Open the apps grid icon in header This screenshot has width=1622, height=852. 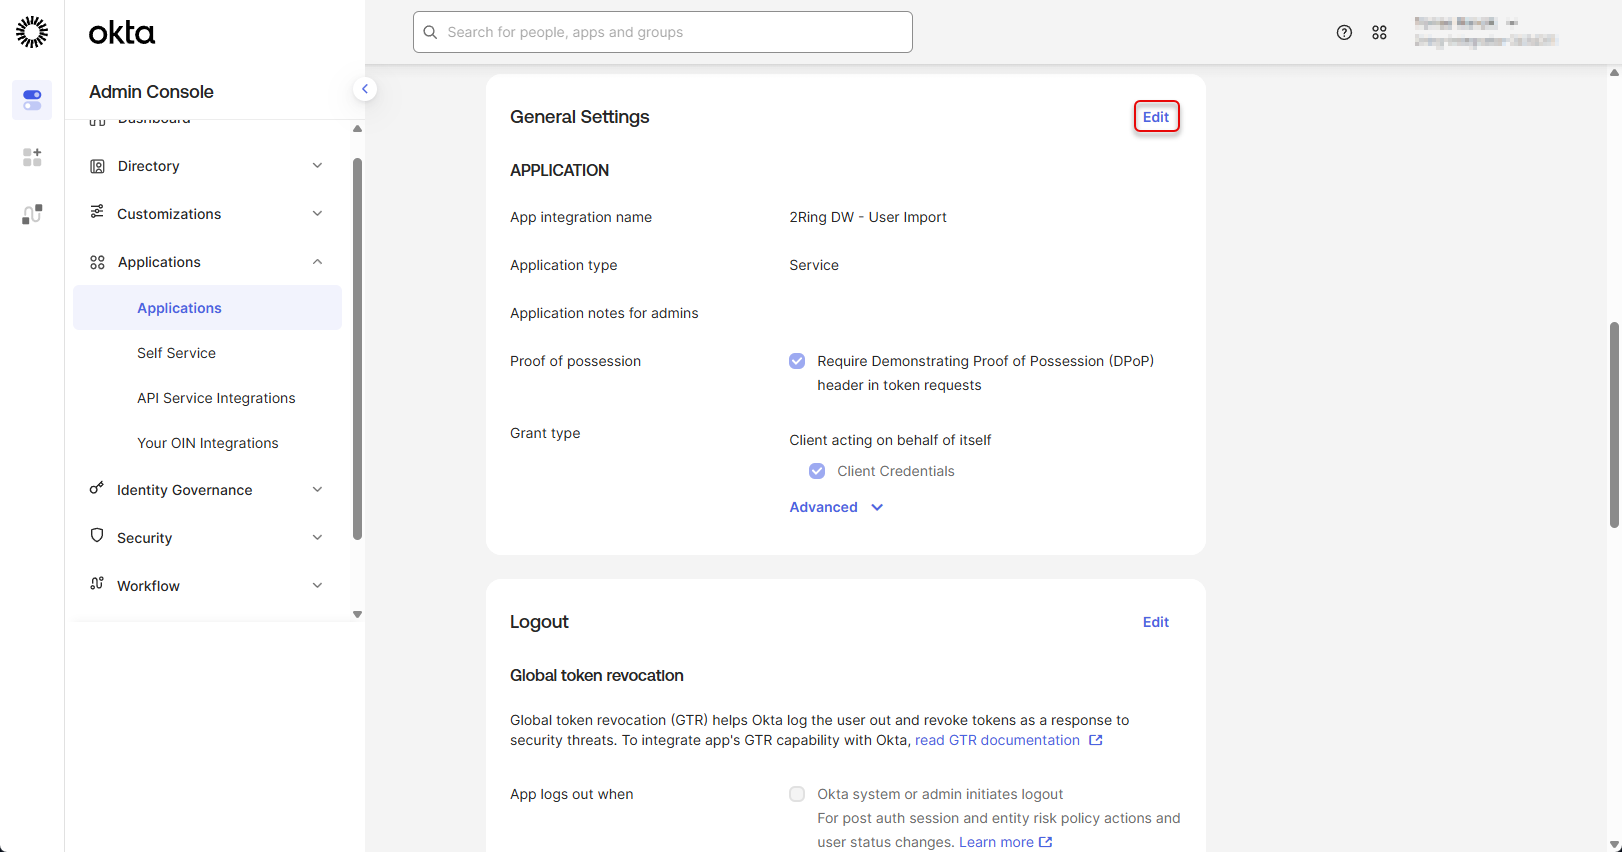(1379, 32)
